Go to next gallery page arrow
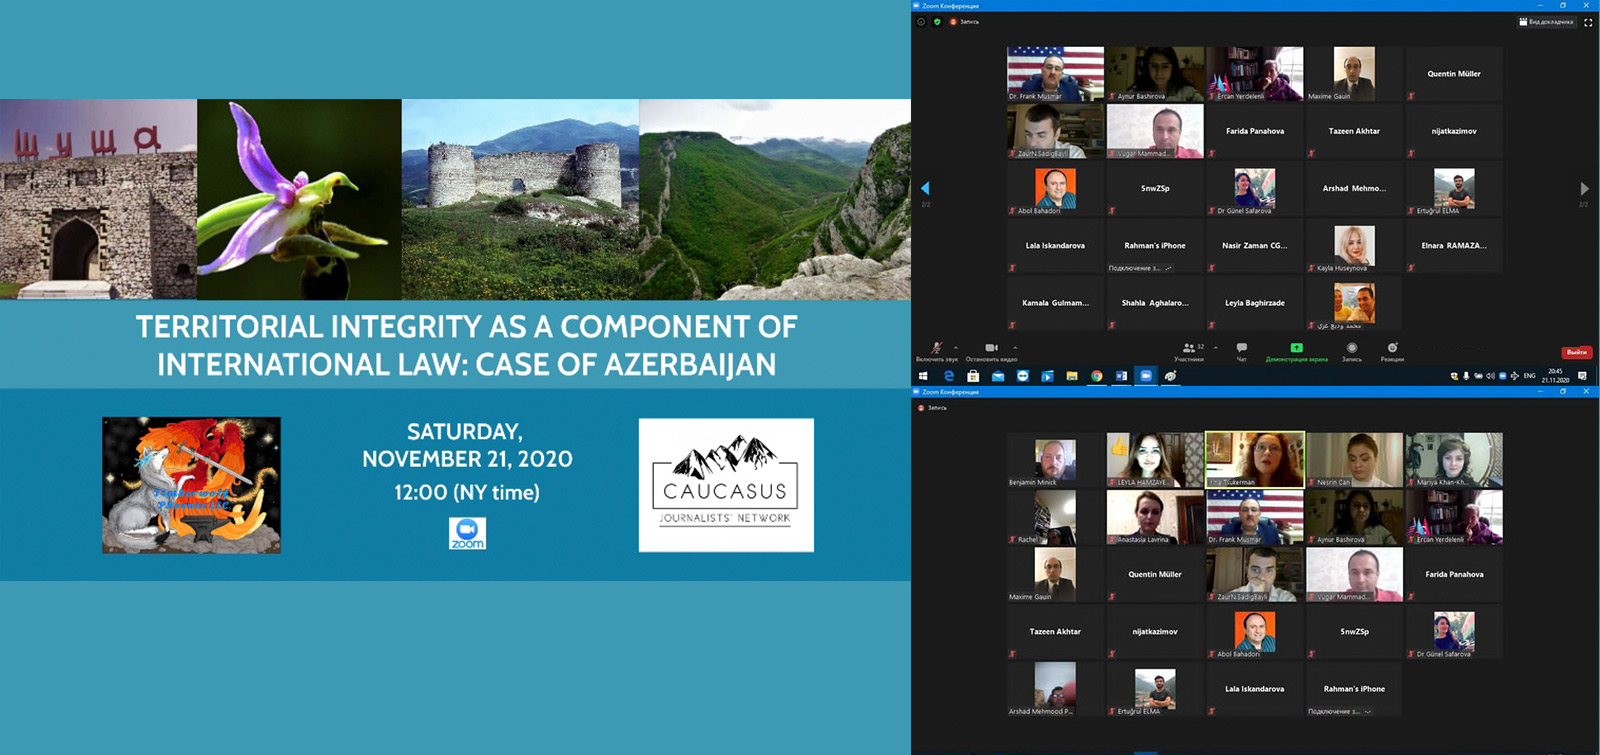Viewport: 1600px width, 755px height. 1584,188
